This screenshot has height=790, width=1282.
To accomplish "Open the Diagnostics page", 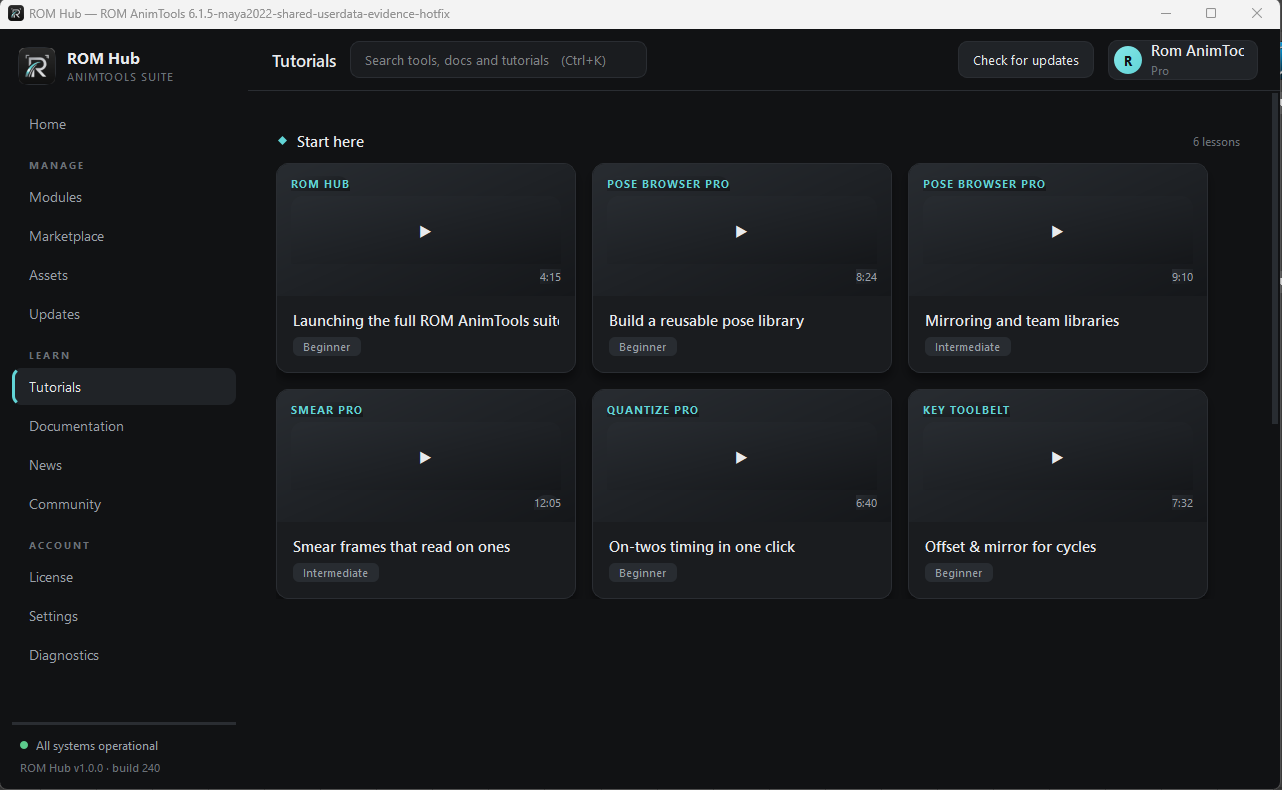I will [x=124, y=655].
